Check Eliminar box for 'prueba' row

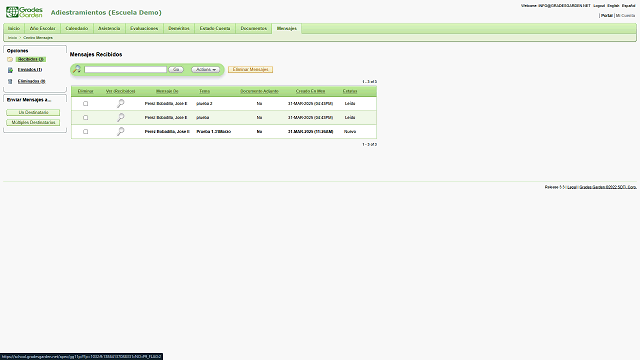coord(85,118)
